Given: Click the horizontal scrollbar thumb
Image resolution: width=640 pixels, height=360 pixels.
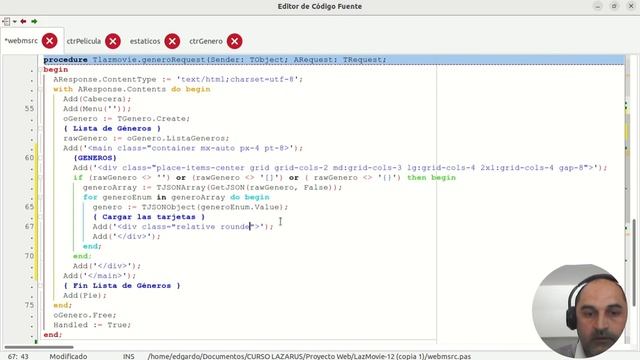Looking at the screenshot, I should pos(39,347).
